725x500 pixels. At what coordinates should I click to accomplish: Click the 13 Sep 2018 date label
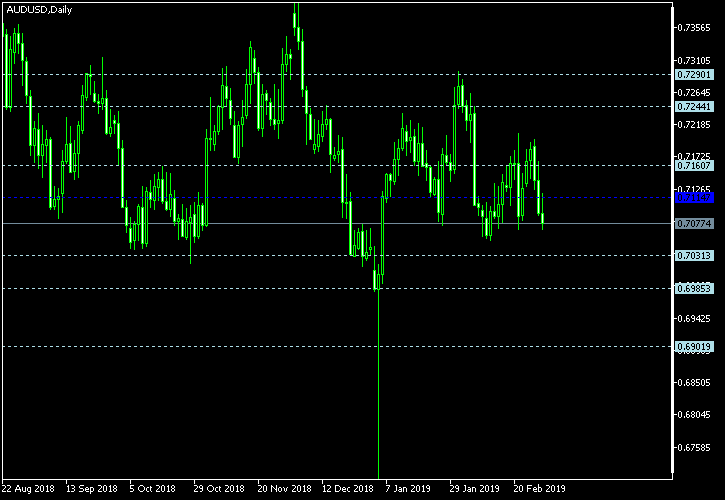point(92,489)
